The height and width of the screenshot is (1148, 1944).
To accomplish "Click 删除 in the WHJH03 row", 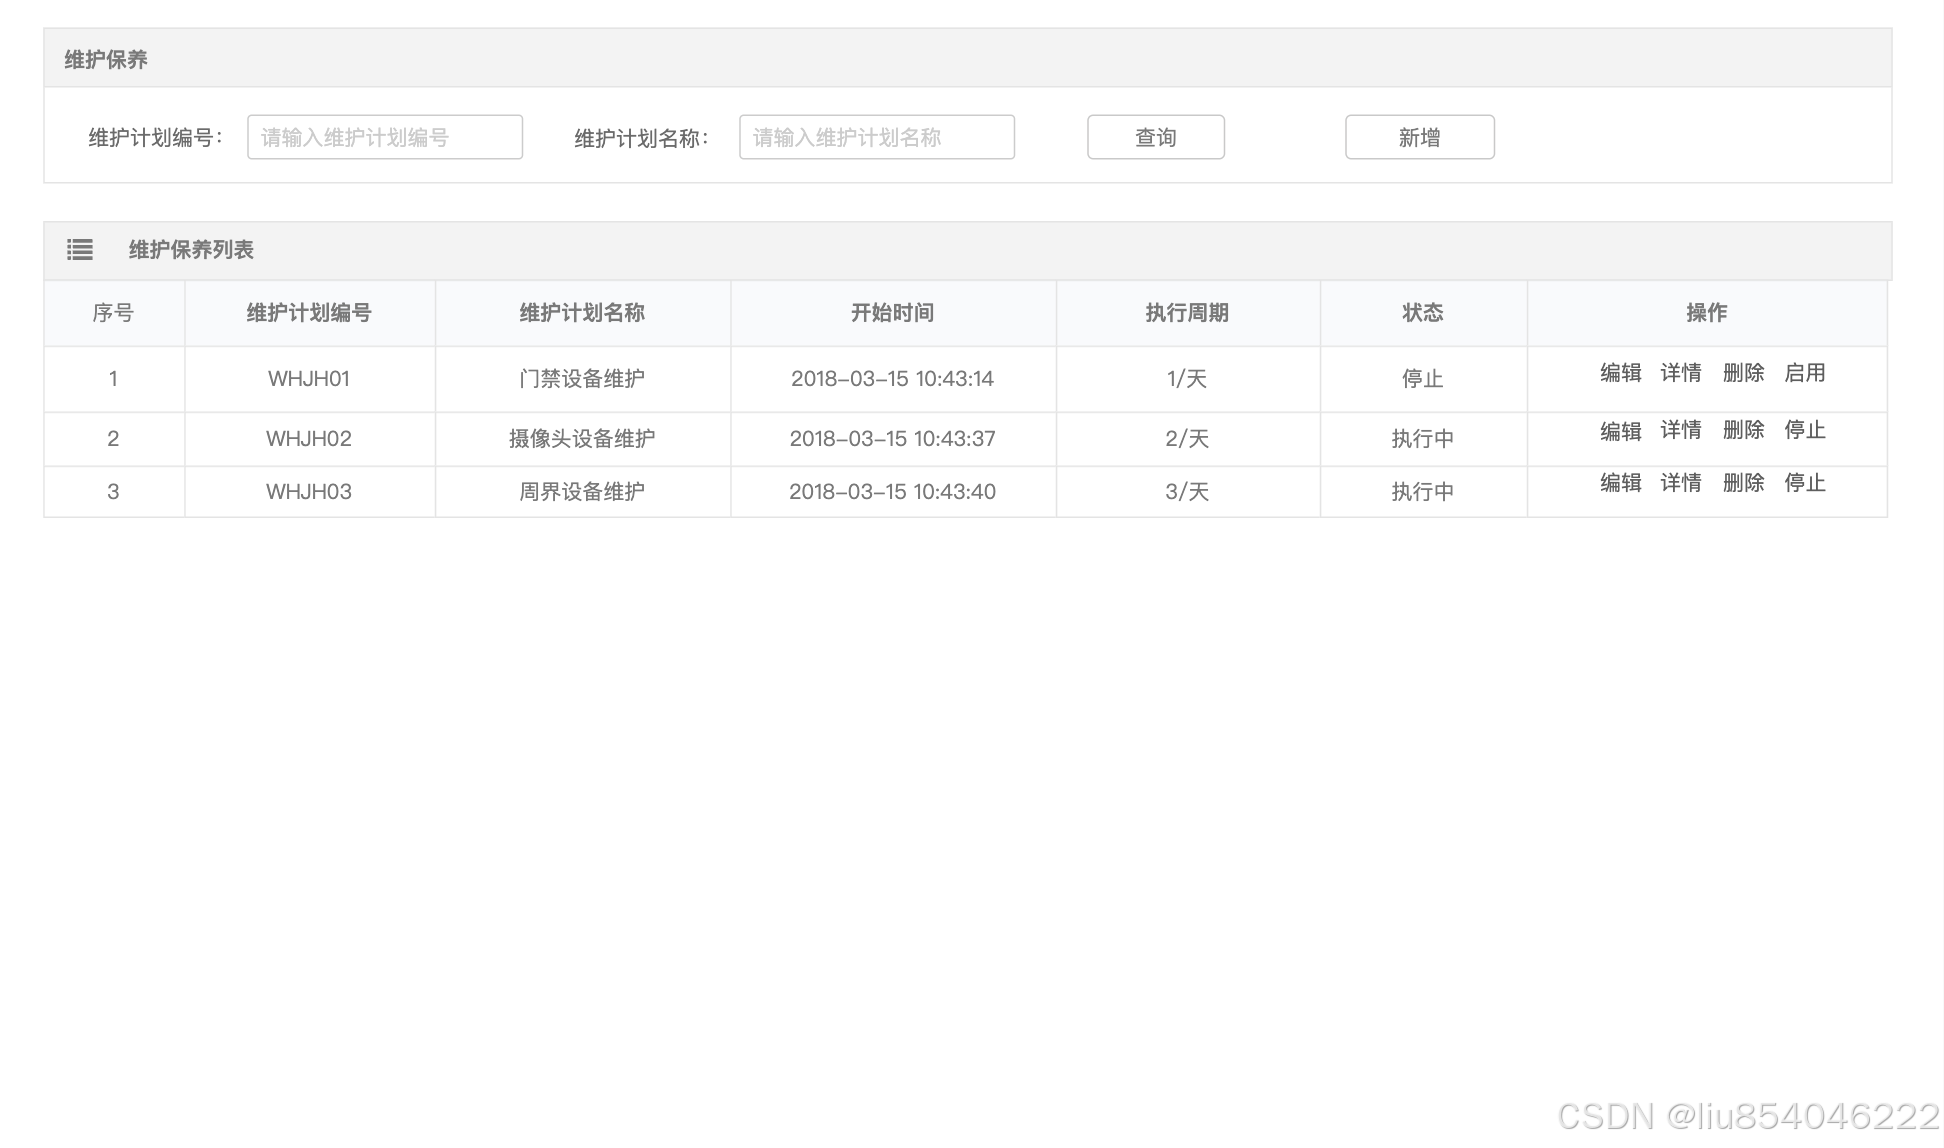I will click(x=1743, y=484).
